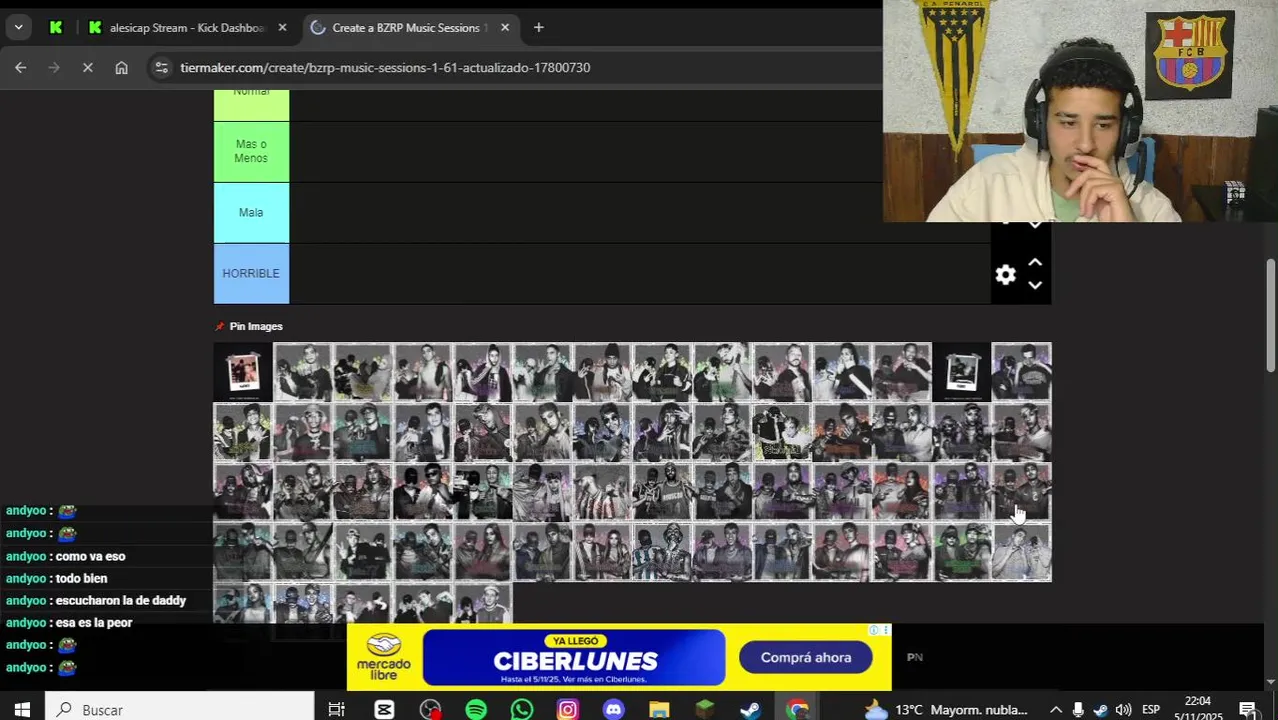This screenshot has width=1278, height=720.
Task: Open CapCut from the taskbar
Action: point(384,709)
